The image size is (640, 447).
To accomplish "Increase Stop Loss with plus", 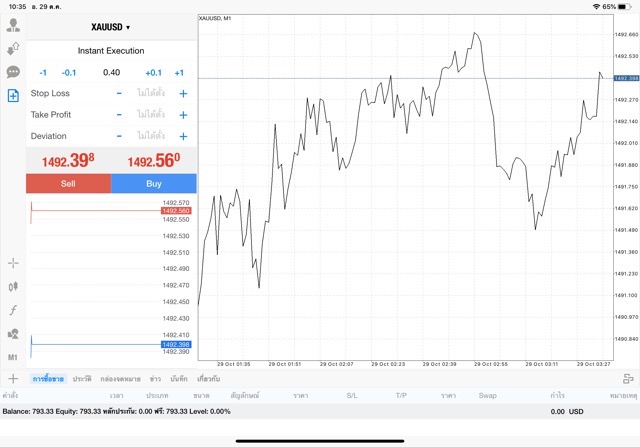I will pyautogui.click(x=183, y=93).
